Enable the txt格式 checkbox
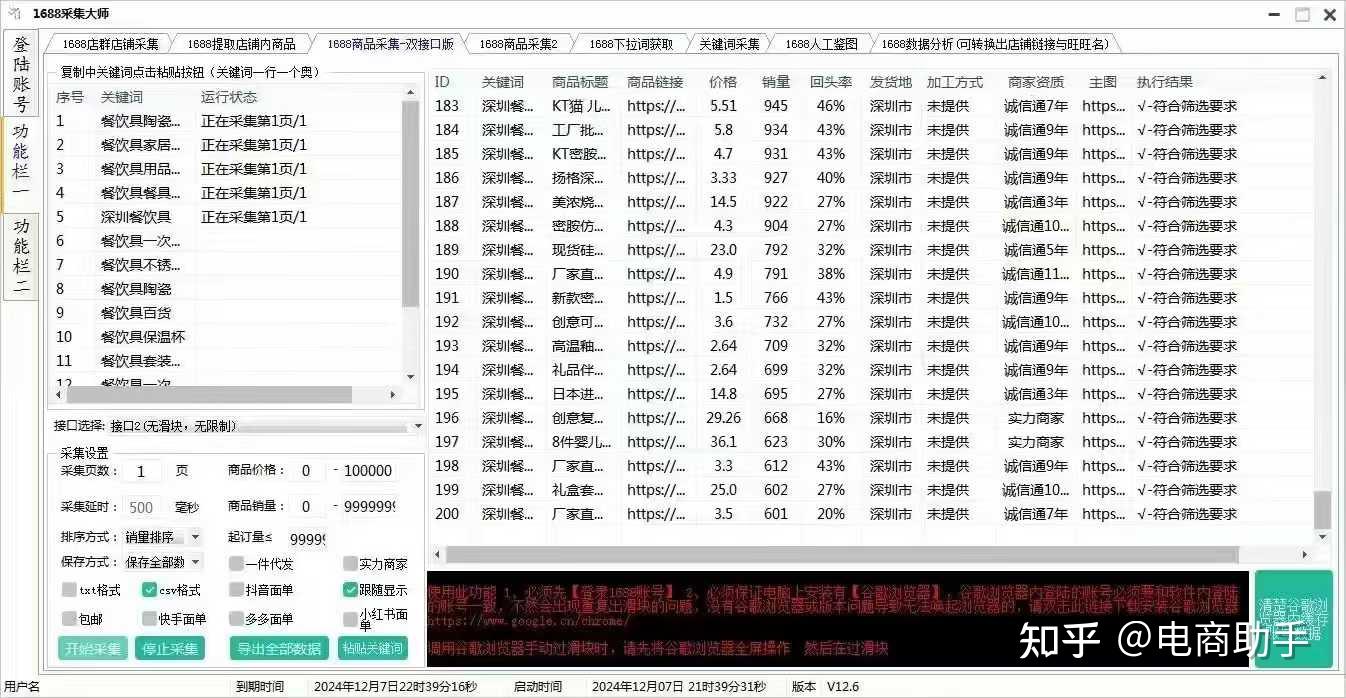This screenshot has width=1346, height=698. (69, 590)
